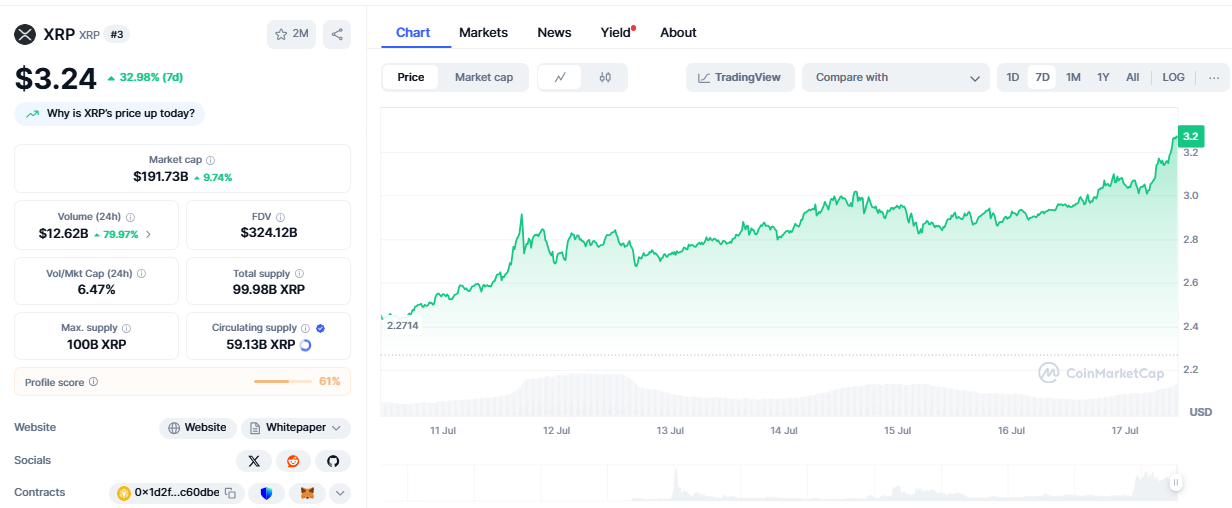Open the About tab
Screen dimensions: 1232x508
point(678,32)
